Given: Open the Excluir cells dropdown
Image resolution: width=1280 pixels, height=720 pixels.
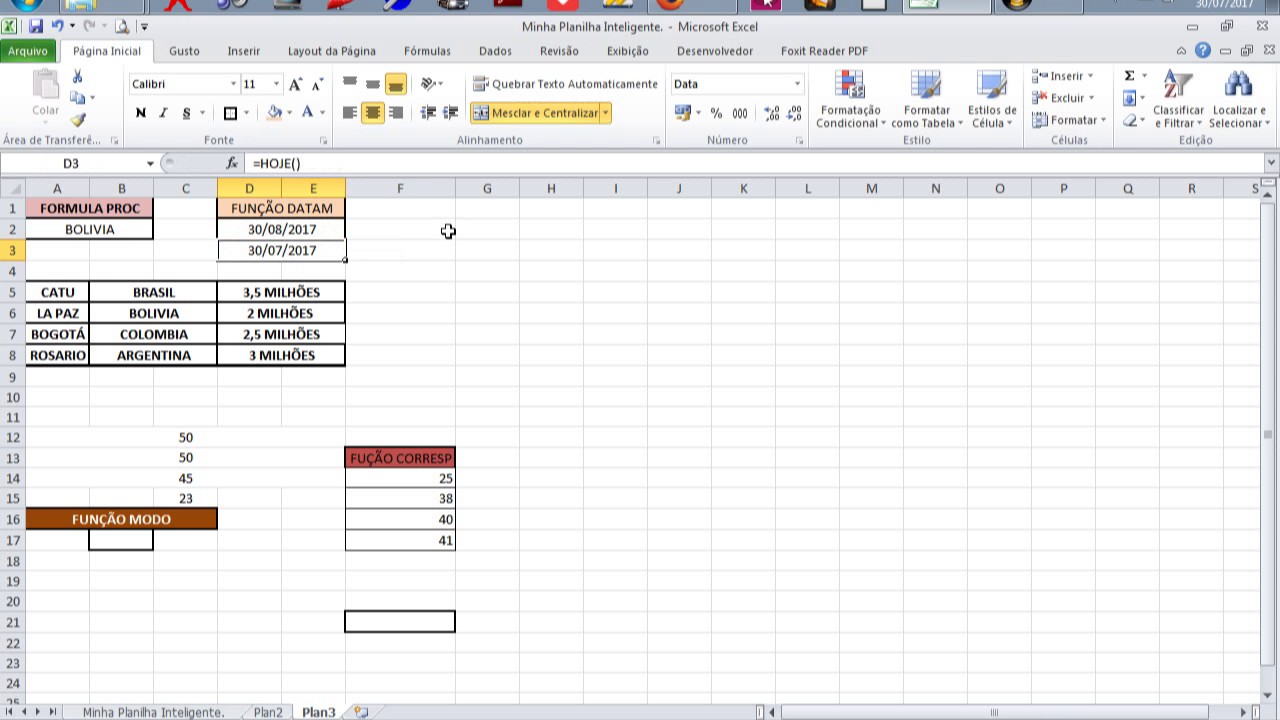Looking at the screenshot, I should coord(1064,98).
